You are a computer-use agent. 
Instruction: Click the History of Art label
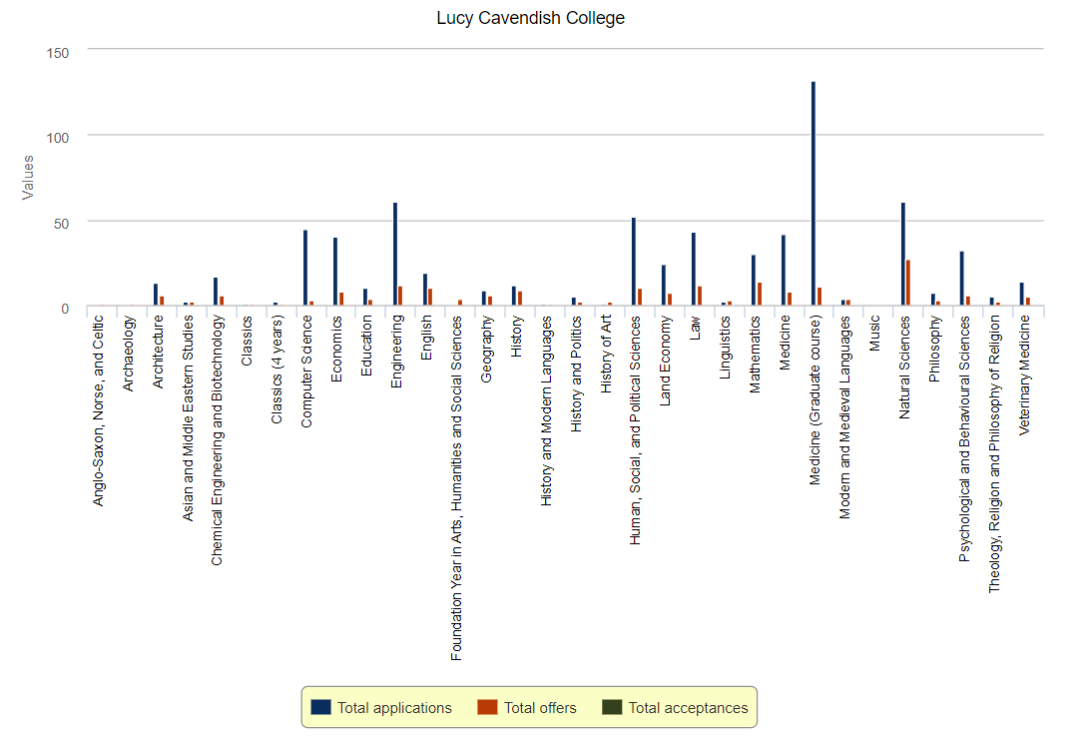606,354
